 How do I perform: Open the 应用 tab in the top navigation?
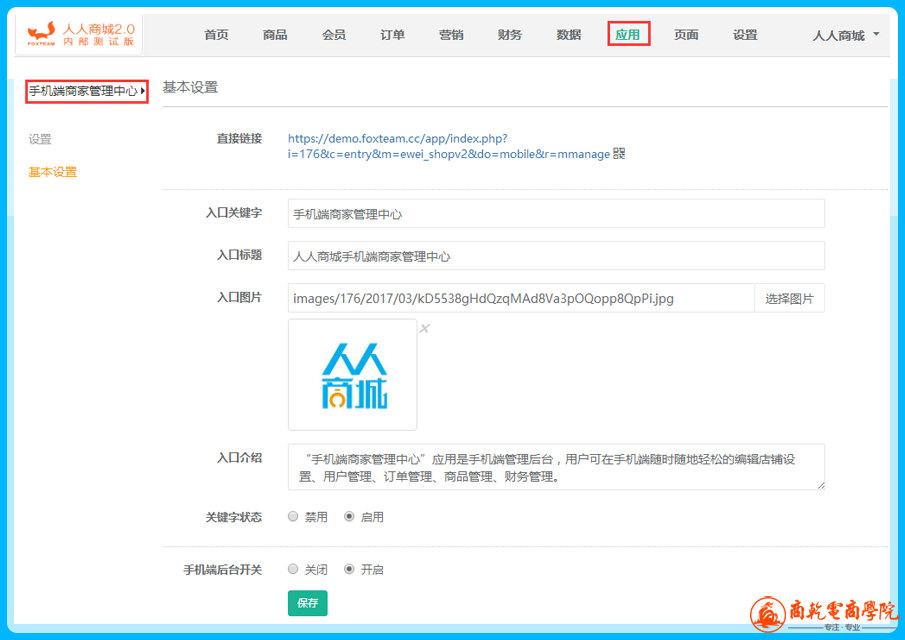(x=628, y=35)
